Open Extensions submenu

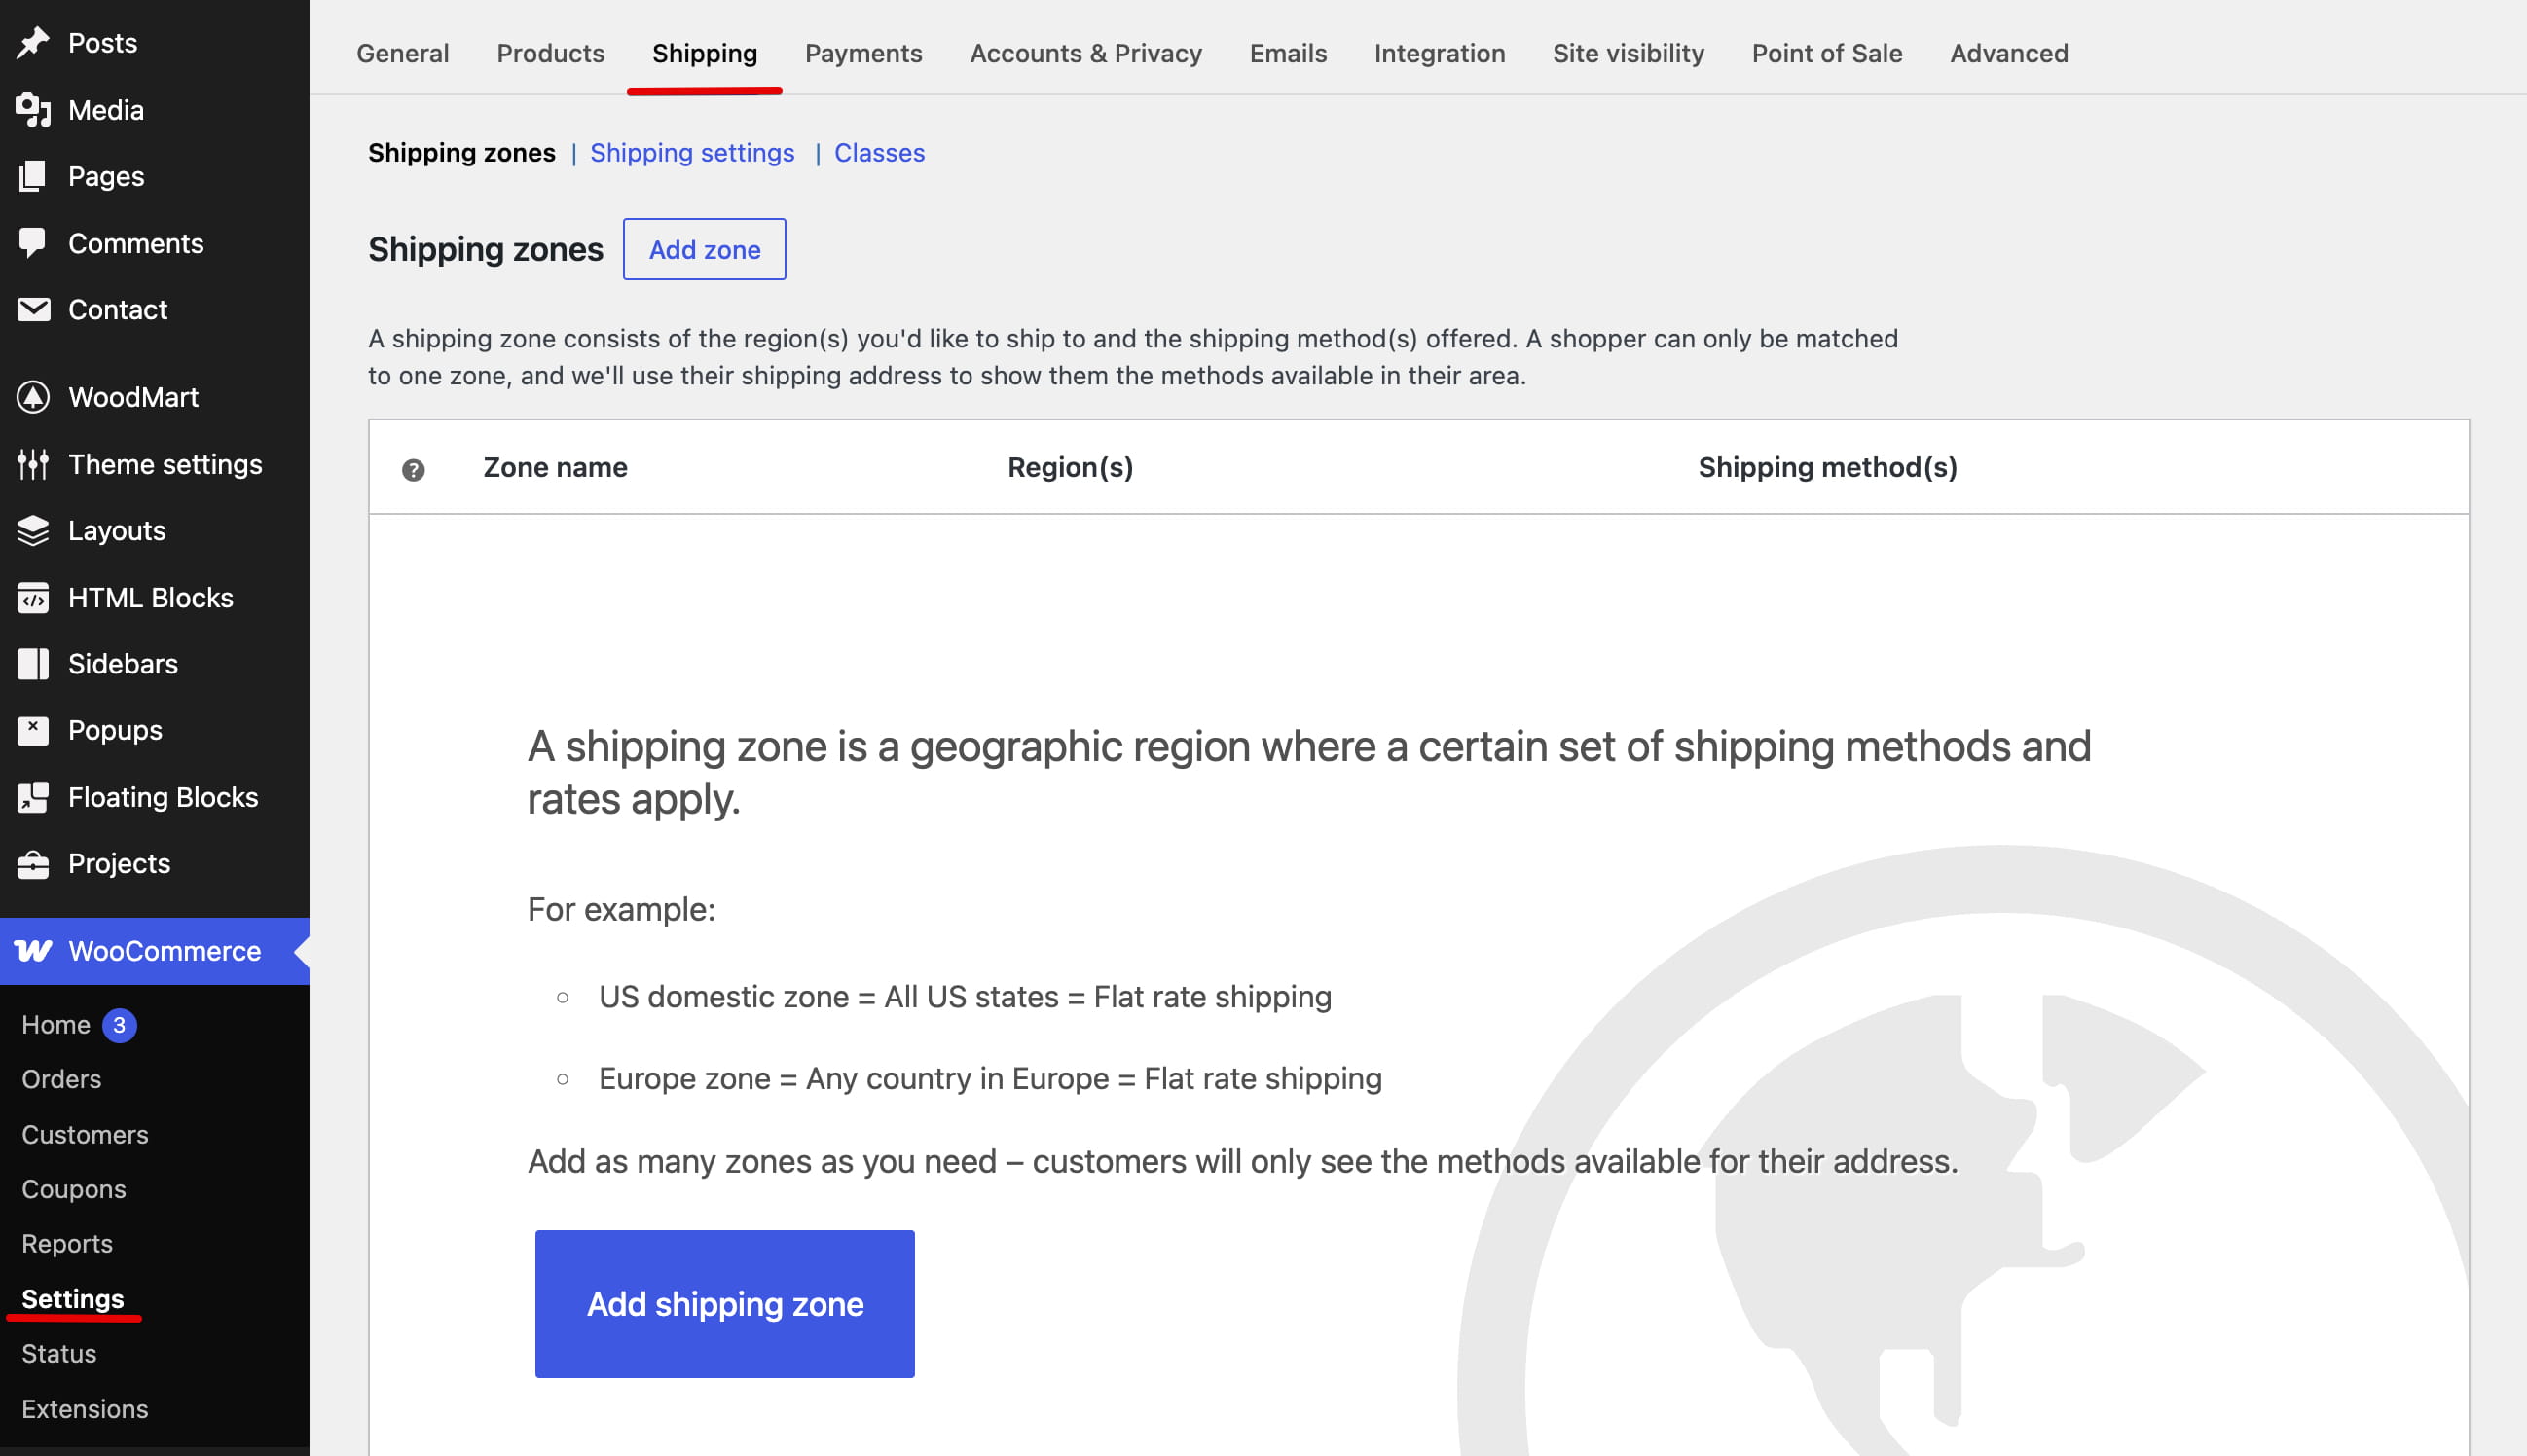pos(85,1408)
